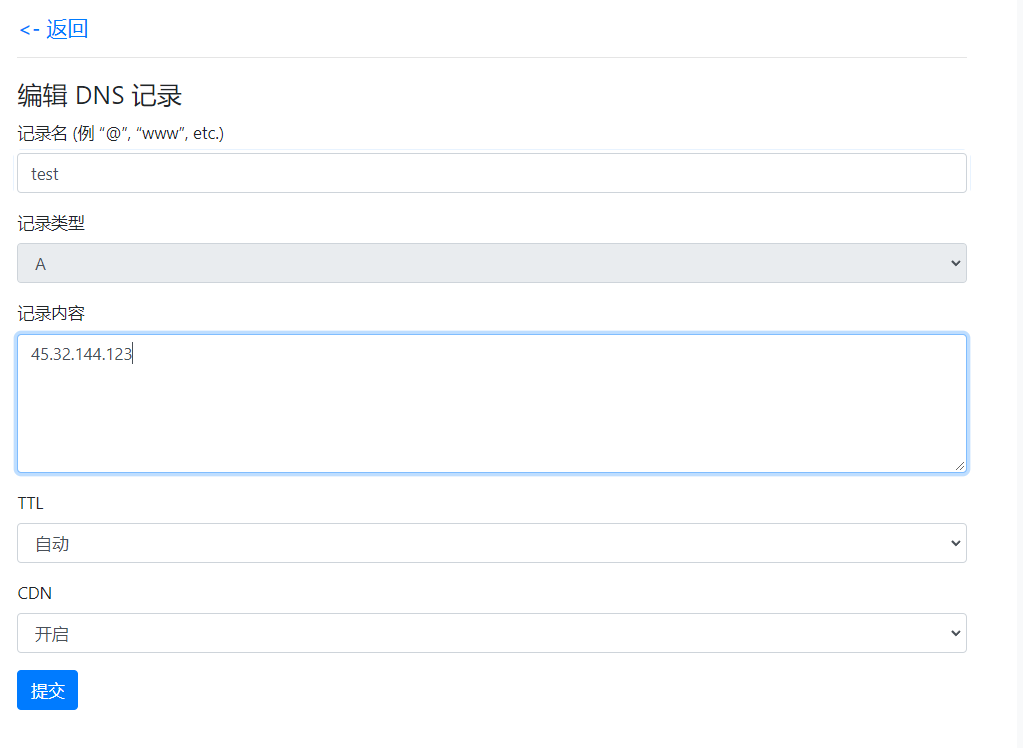Click the TTL dropdown chevron arrow
Viewport: 1023px width, 748px height.
coord(955,543)
